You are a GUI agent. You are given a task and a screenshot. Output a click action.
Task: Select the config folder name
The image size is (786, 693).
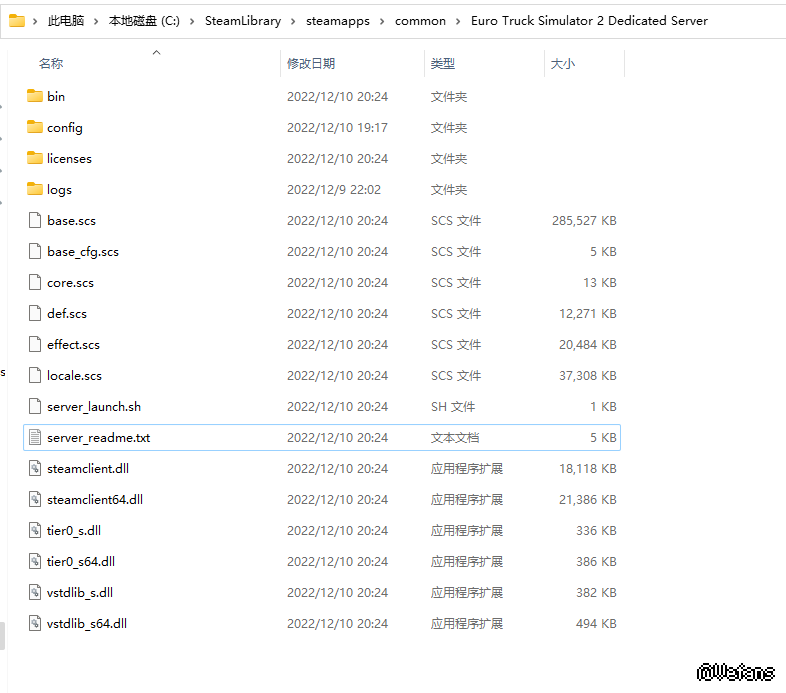[65, 128]
